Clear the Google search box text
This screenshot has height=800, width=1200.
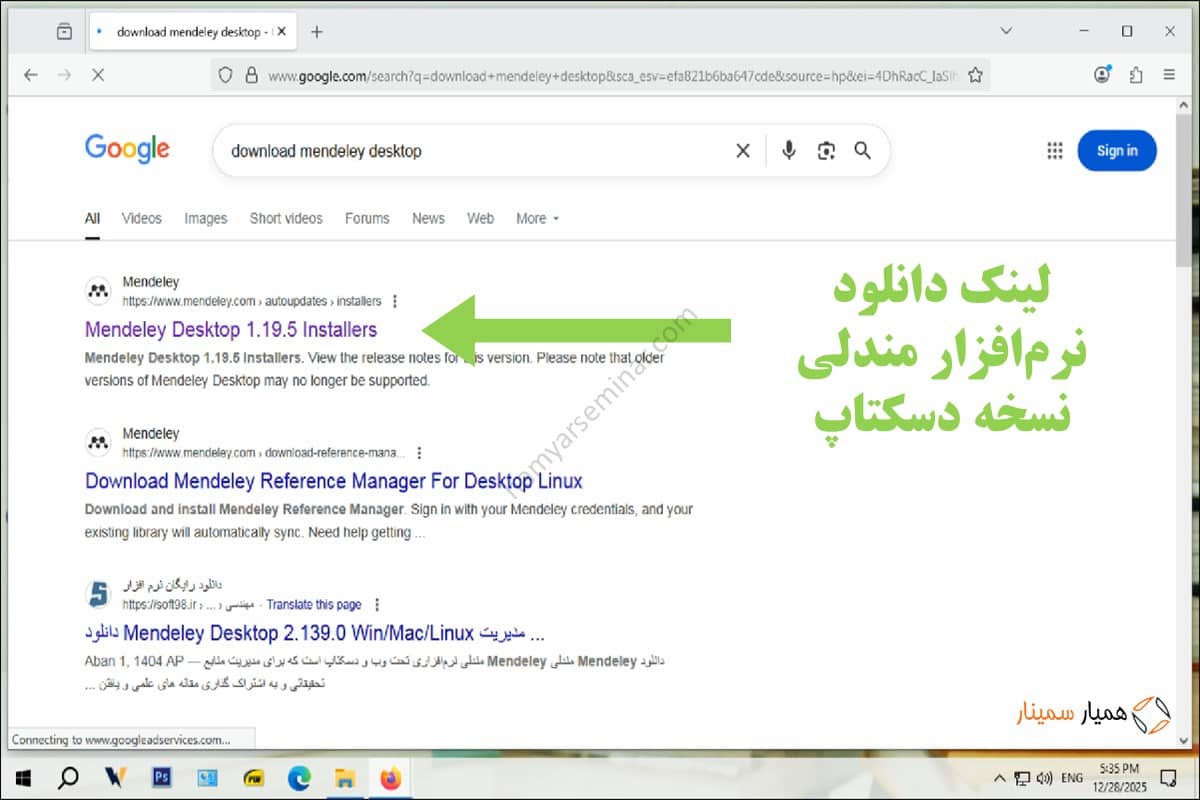(x=743, y=151)
